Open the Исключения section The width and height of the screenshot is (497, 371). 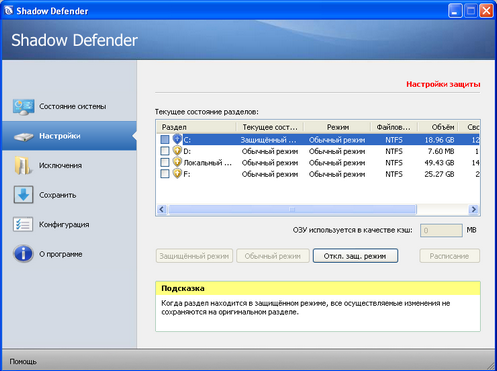pos(69,165)
